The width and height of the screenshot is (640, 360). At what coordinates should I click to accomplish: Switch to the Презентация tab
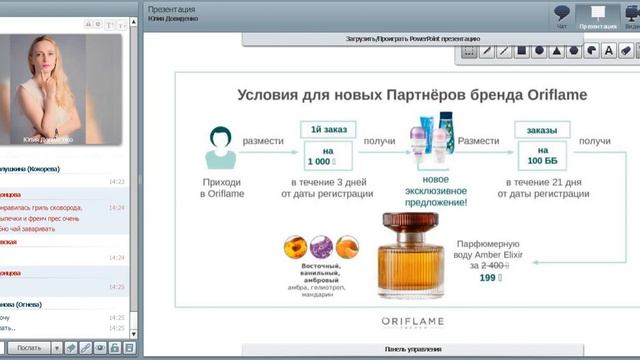coord(598,17)
